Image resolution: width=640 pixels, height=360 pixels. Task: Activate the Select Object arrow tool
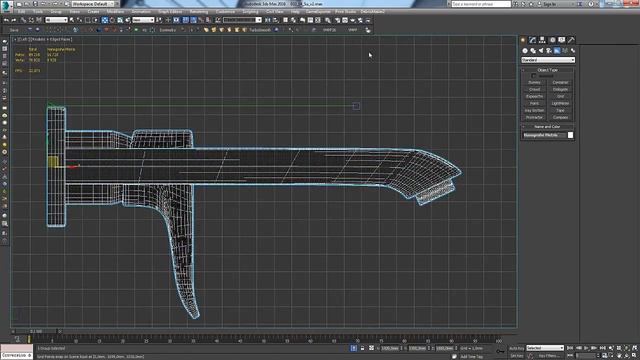[72, 20]
